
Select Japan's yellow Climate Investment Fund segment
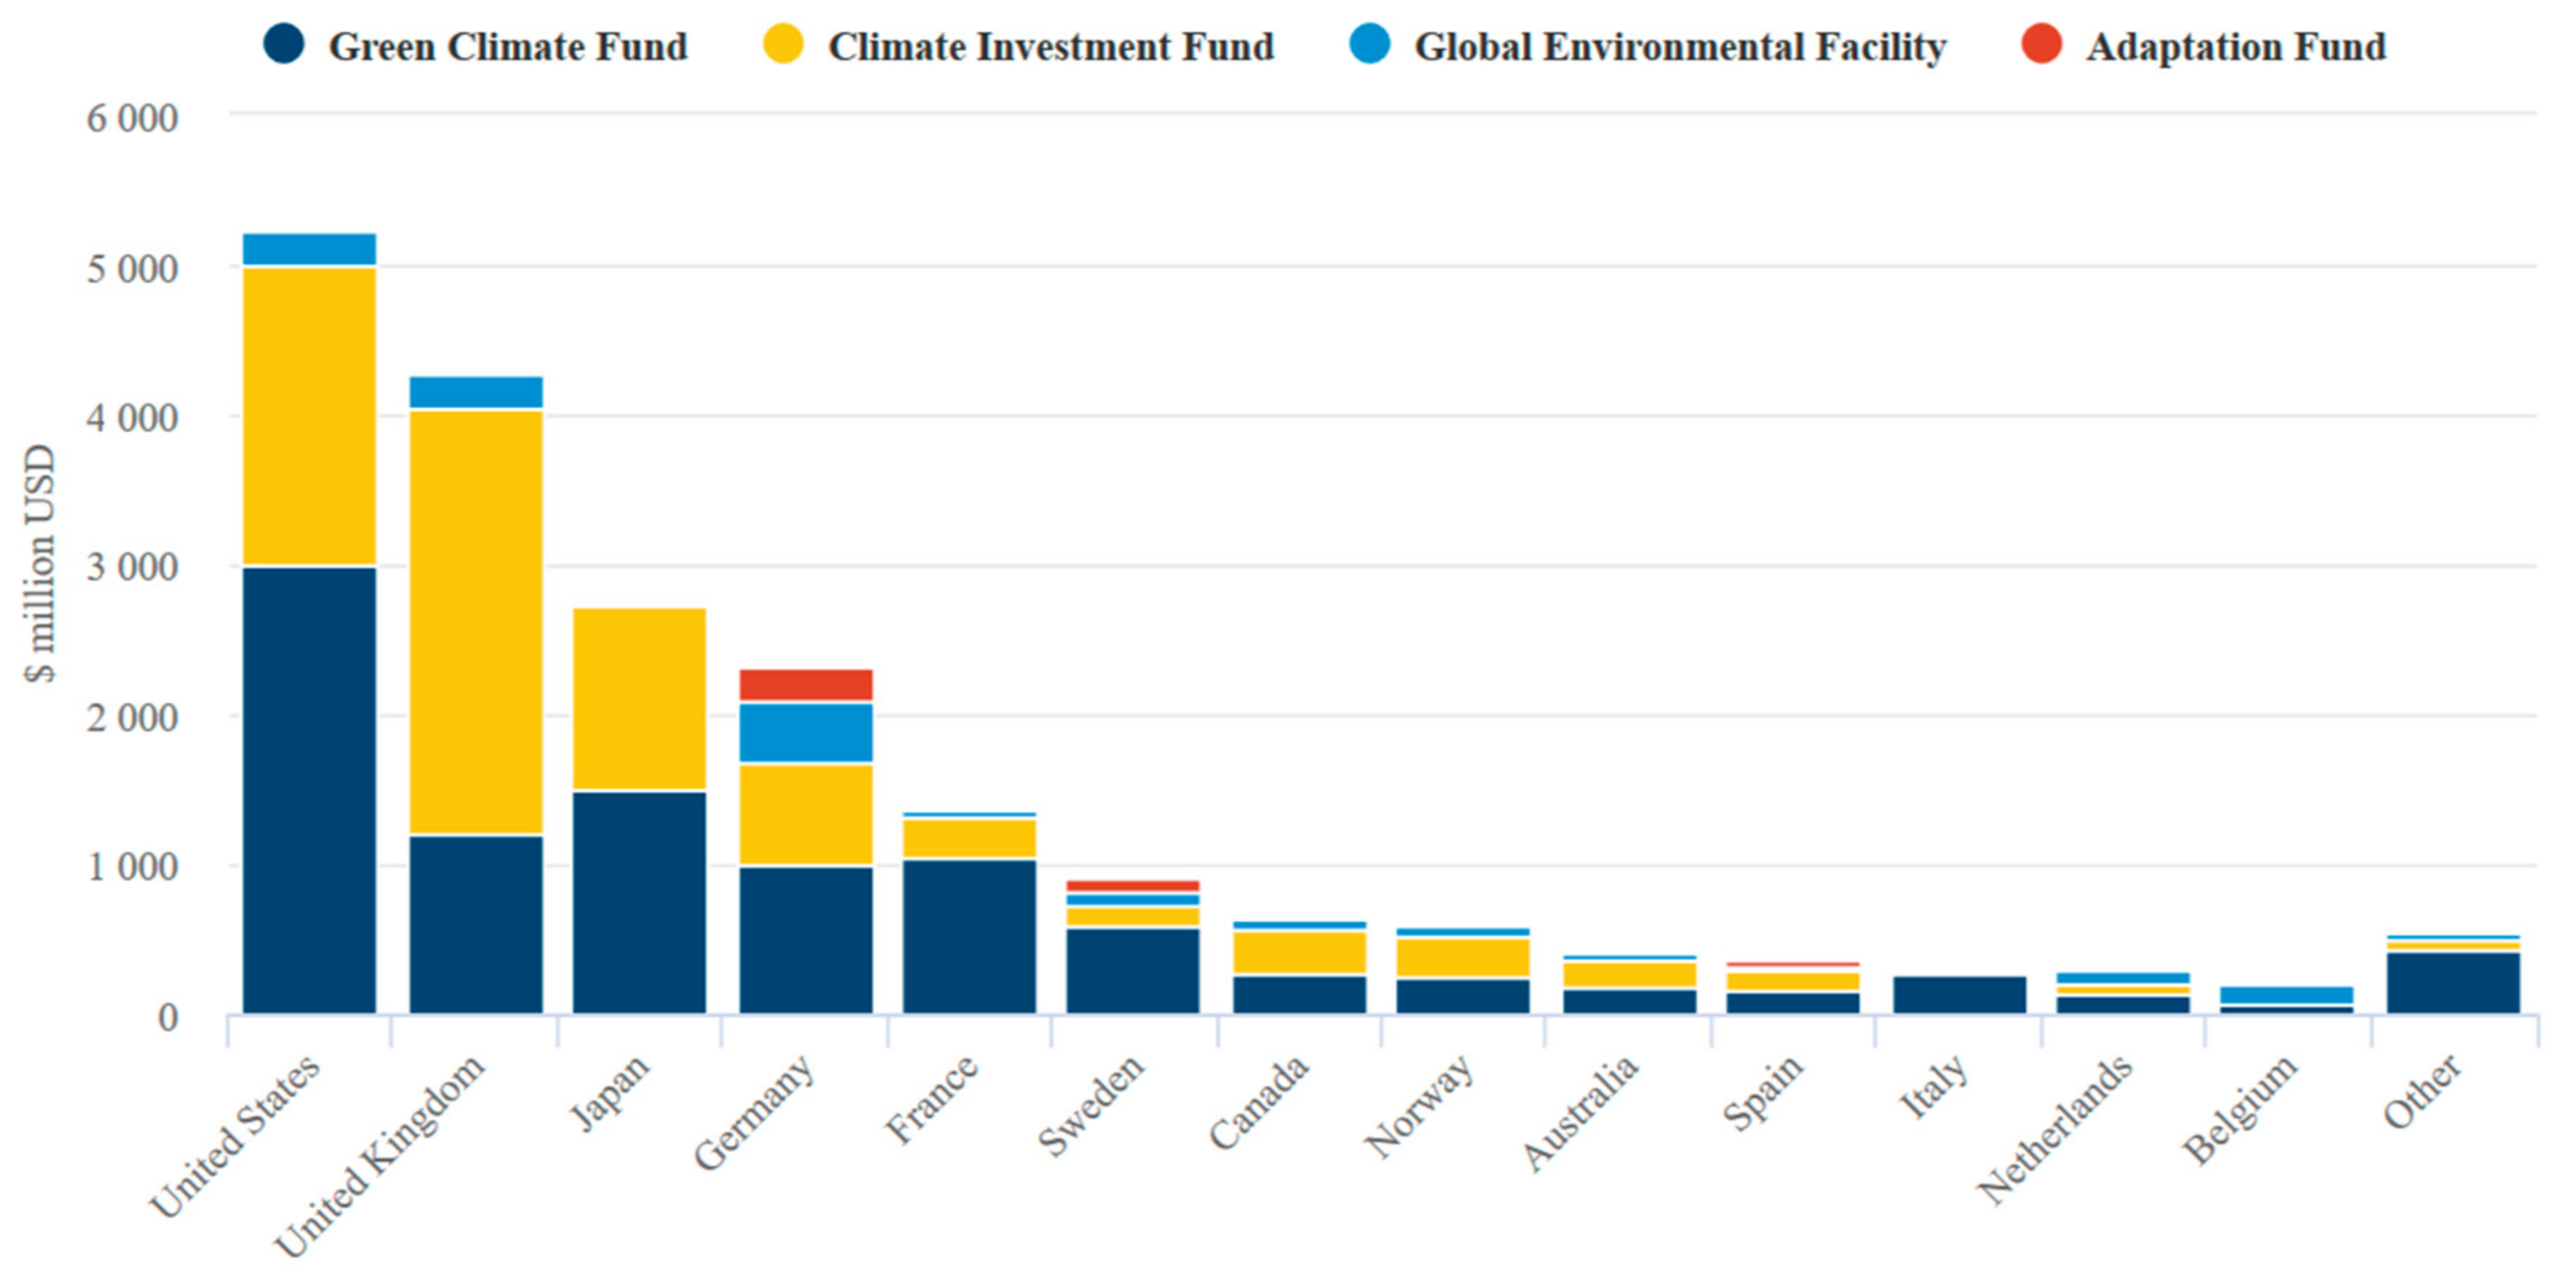(639, 698)
